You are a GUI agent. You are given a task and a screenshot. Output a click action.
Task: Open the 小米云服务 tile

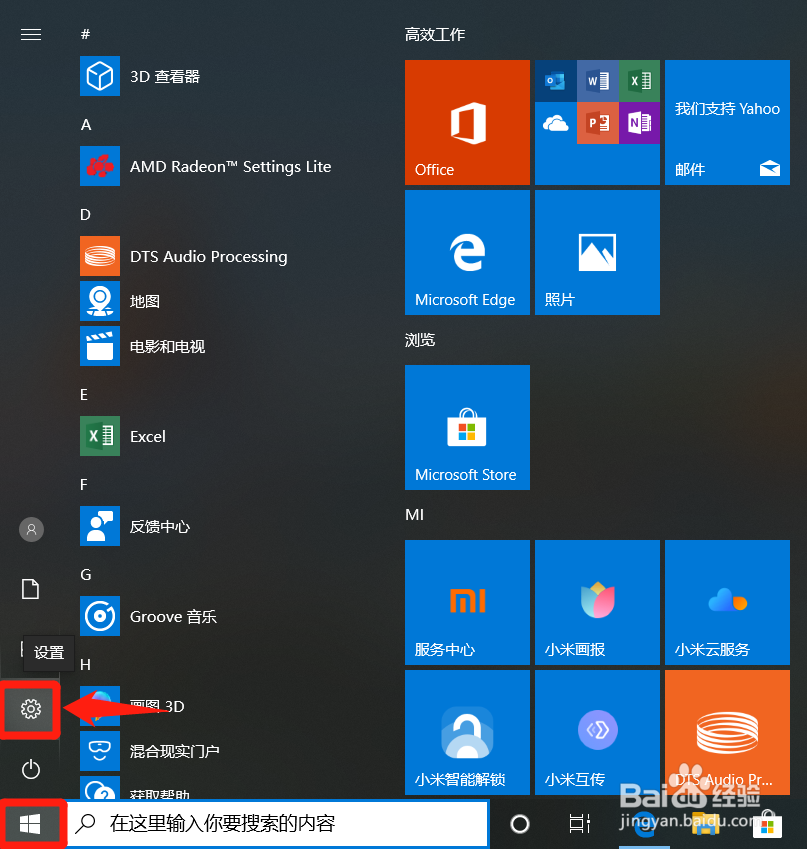pyautogui.click(x=727, y=602)
